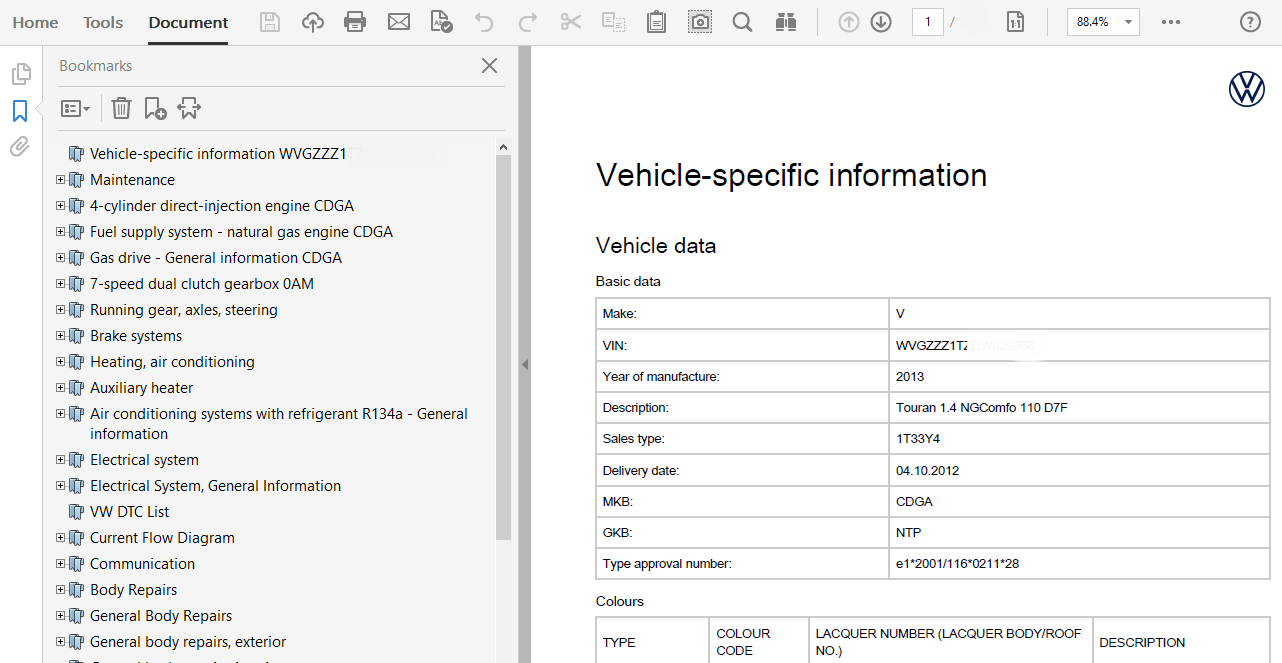Go to next page arrow button
The image size is (1282, 663).
tap(881, 22)
